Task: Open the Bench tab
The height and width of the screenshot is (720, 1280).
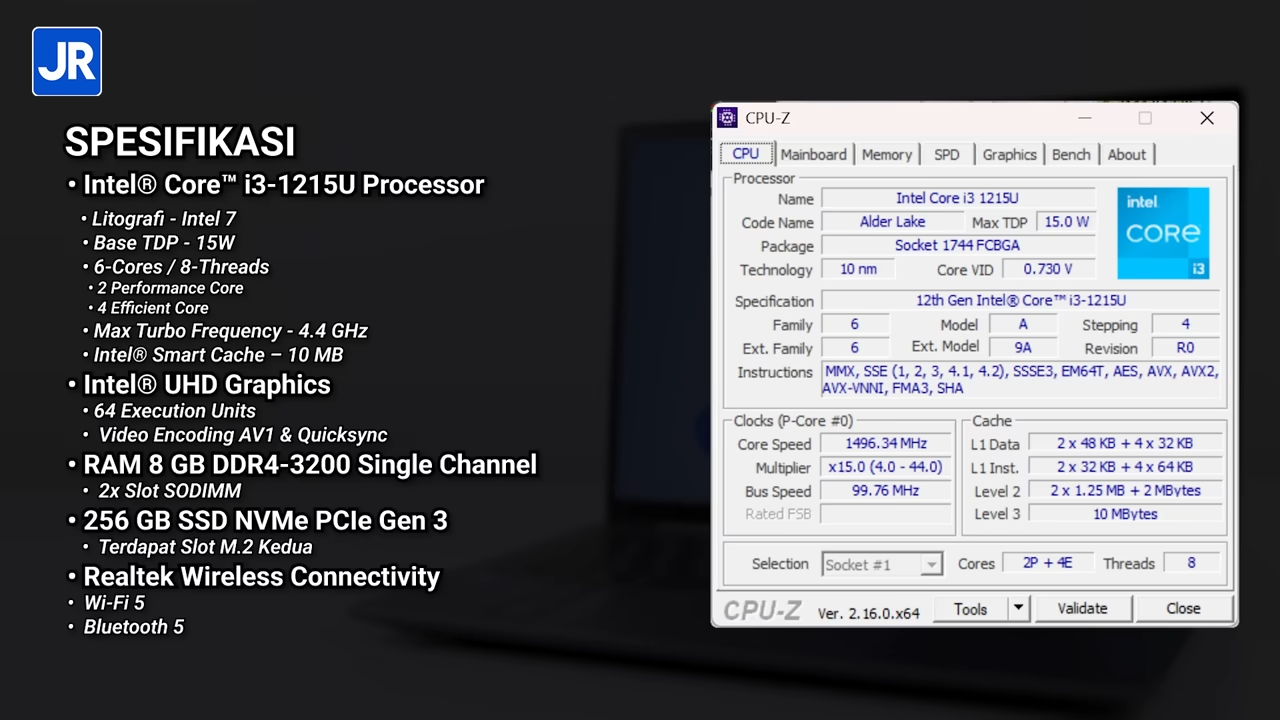Action: pyautogui.click(x=1071, y=154)
